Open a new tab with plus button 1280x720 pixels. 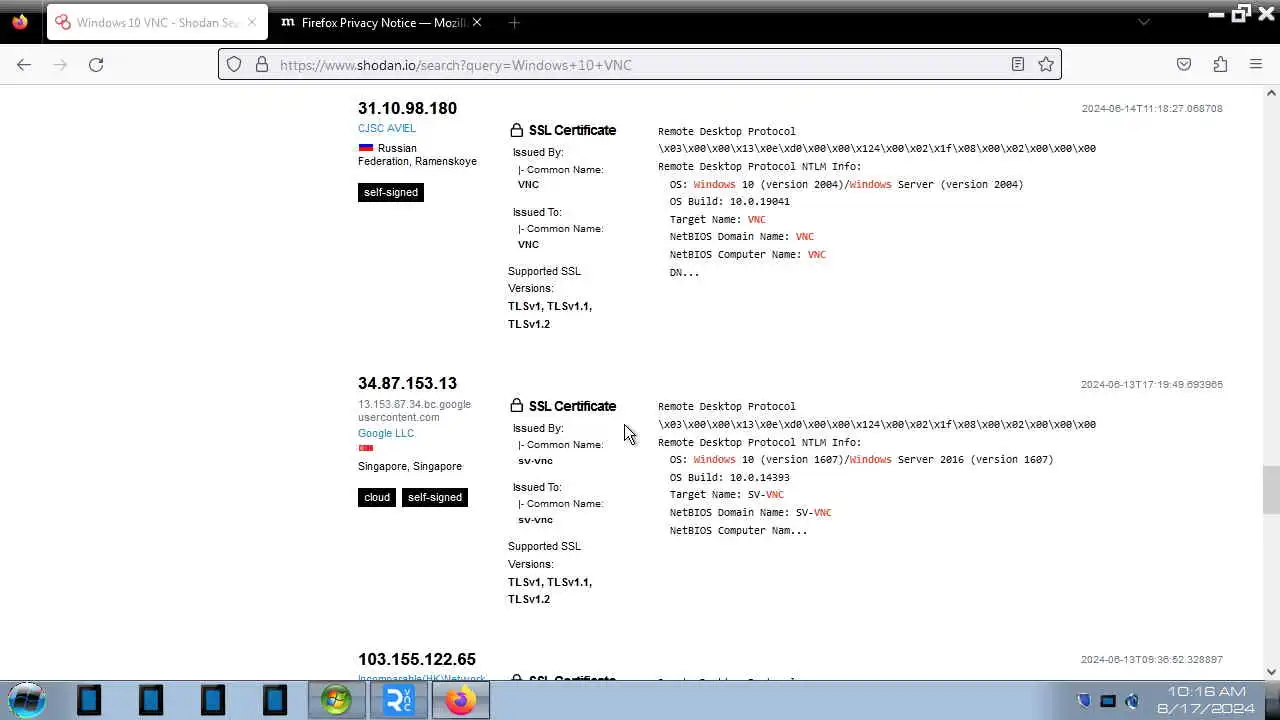pyautogui.click(x=514, y=22)
